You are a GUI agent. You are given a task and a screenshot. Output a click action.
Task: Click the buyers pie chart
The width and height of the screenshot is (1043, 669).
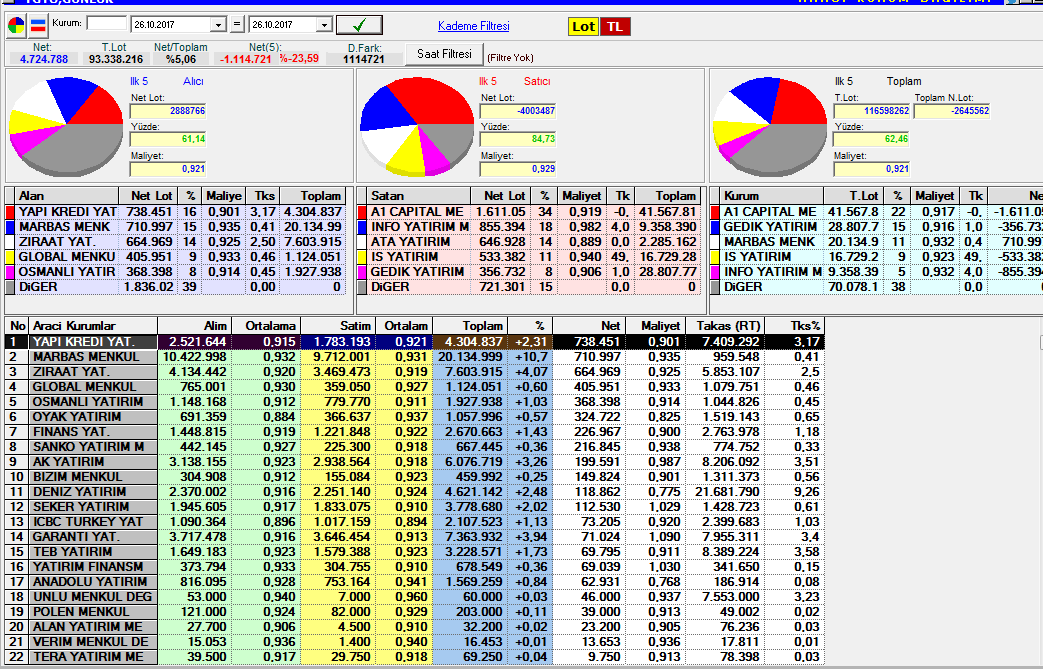click(x=65, y=125)
